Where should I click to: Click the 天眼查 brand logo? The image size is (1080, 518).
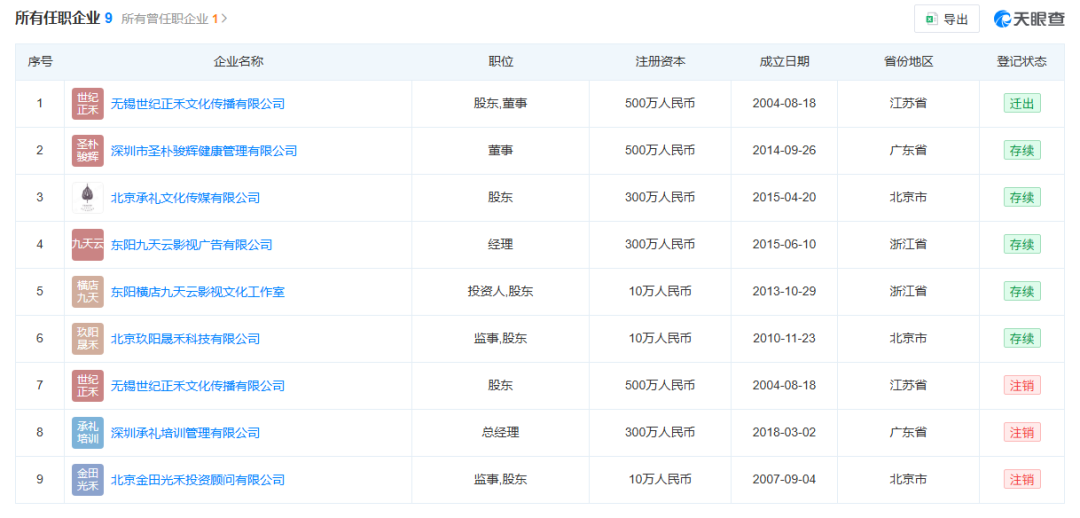point(1029,19)
